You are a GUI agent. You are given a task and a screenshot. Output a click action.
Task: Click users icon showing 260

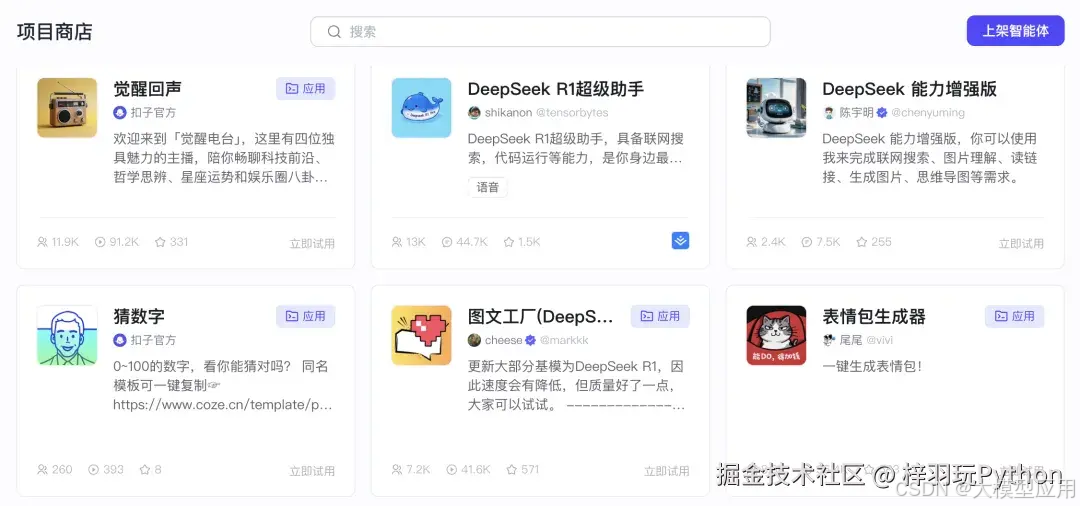[43, 470]
